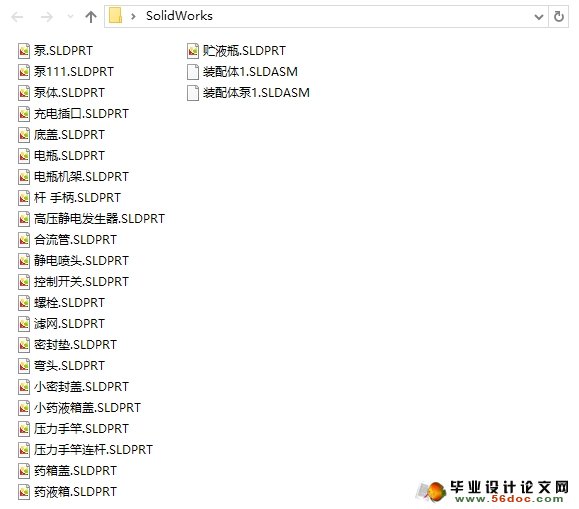
Task: Click the file name 药箱盖.SLDPRT
Action: point(75,472)
